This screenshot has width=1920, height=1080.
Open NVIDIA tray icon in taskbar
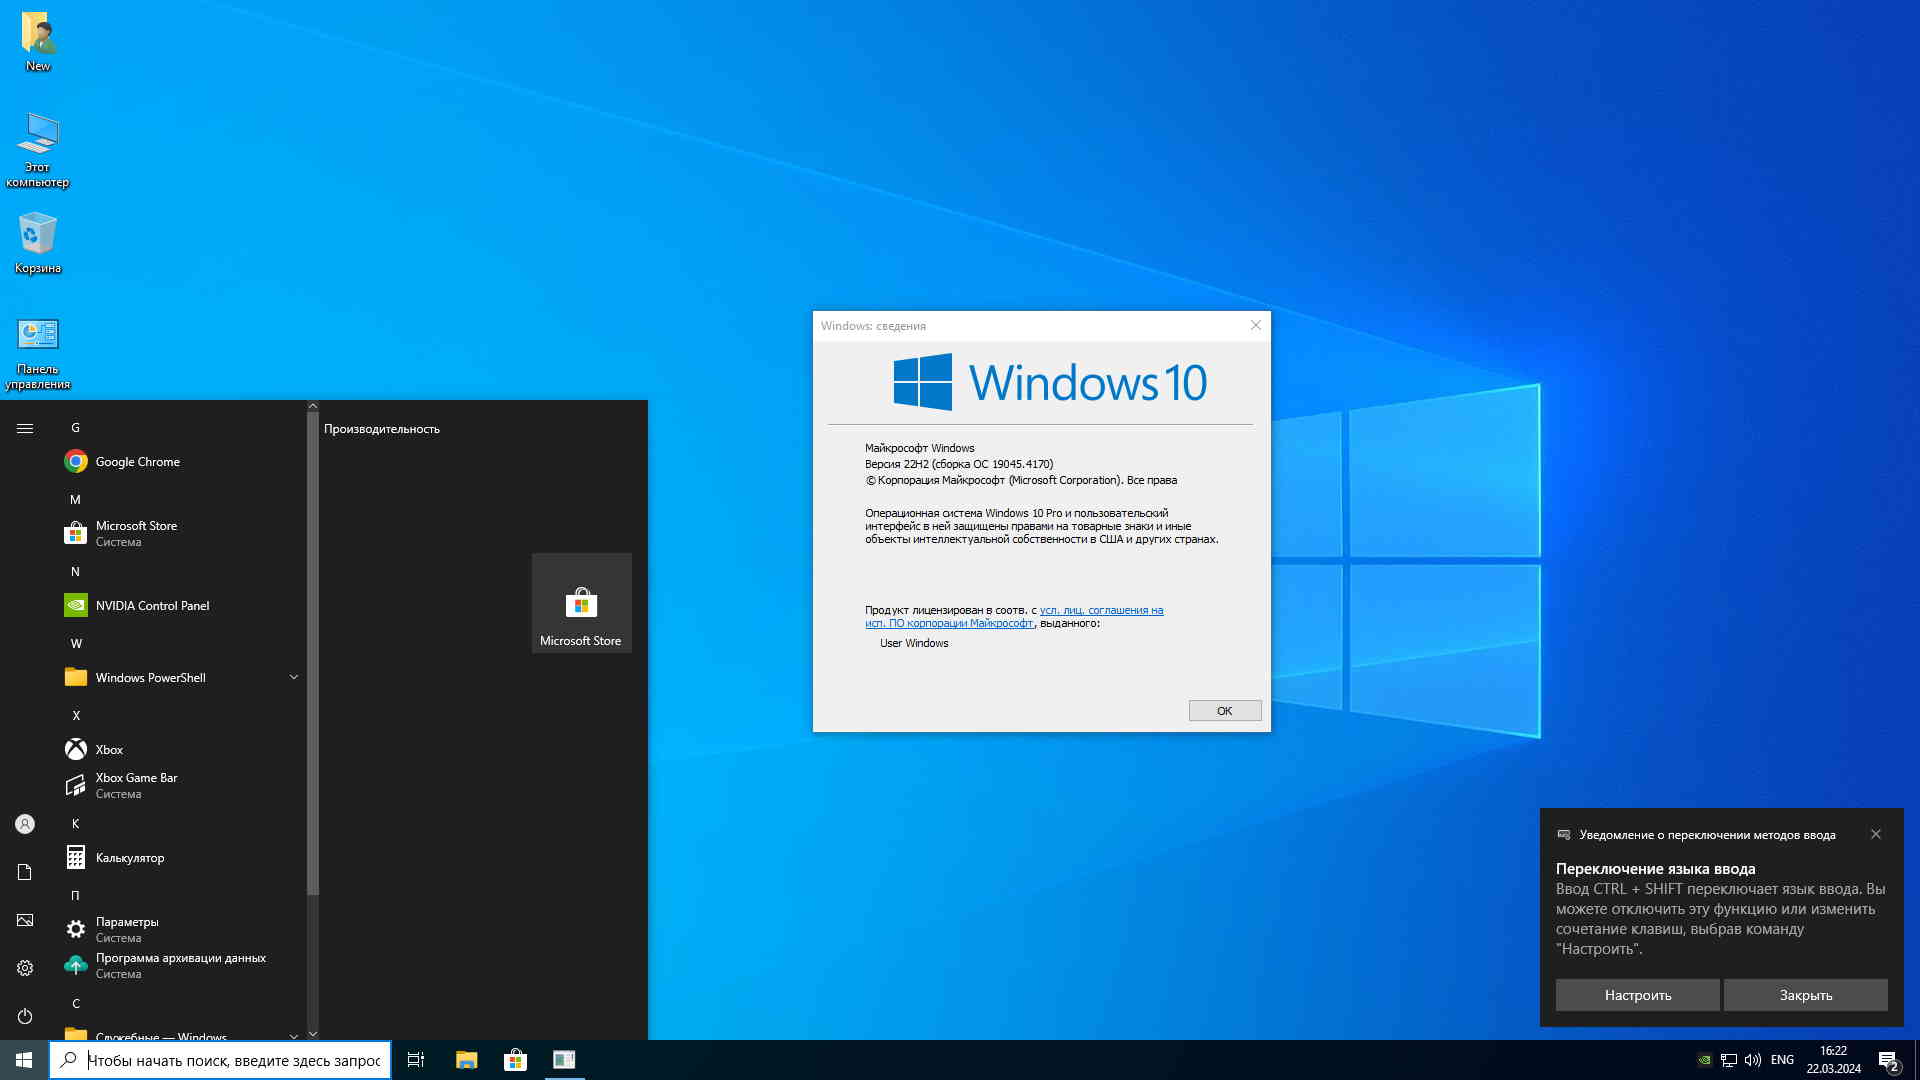pos(1704,1060)
